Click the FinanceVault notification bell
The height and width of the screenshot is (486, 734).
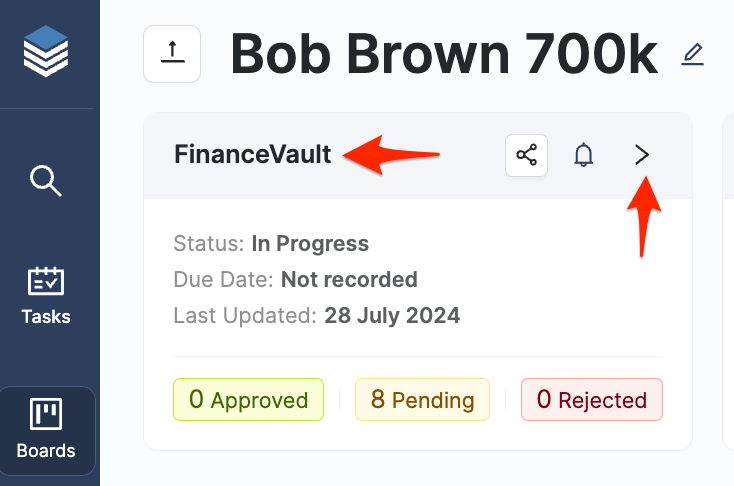[583, 155]
